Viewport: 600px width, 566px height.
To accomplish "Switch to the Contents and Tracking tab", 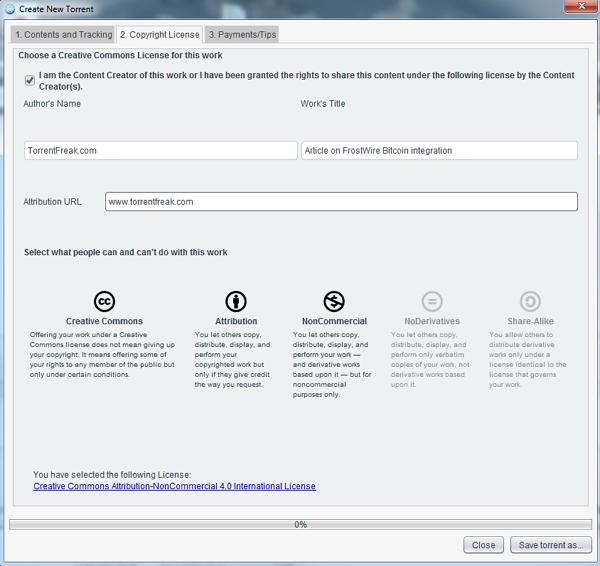I will click(x=63, y=34).
